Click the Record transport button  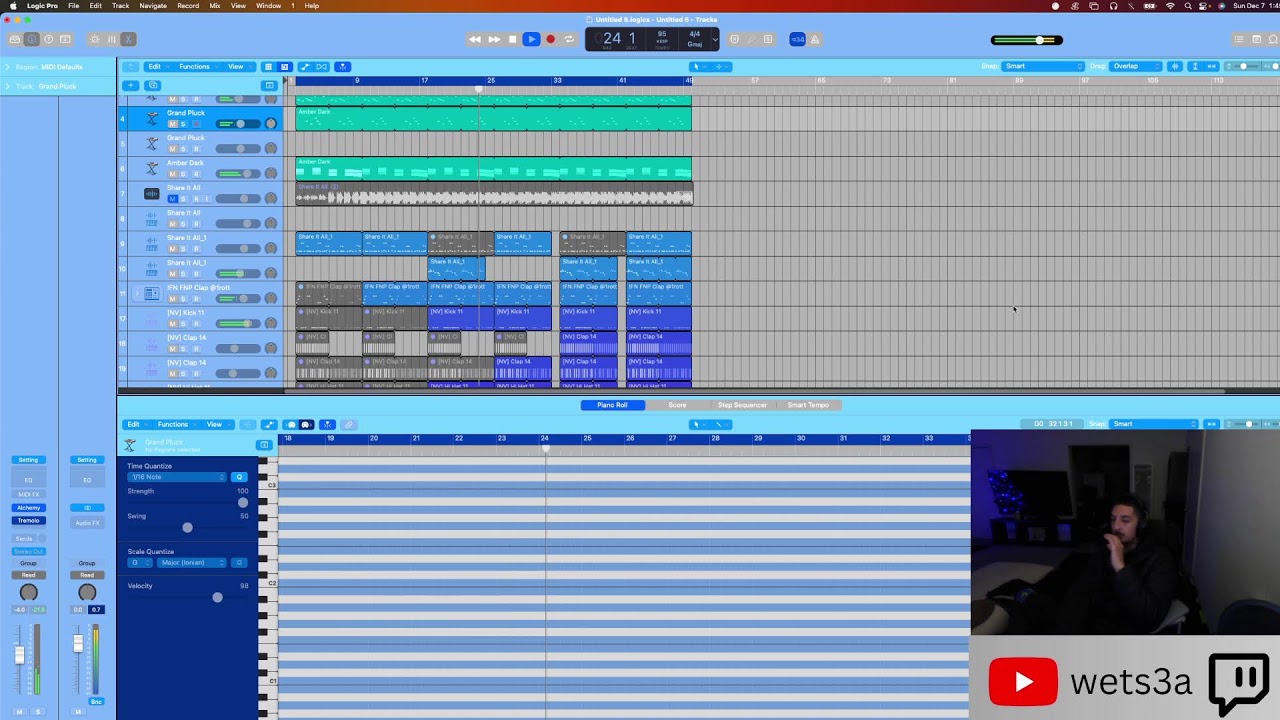(550, 40)
